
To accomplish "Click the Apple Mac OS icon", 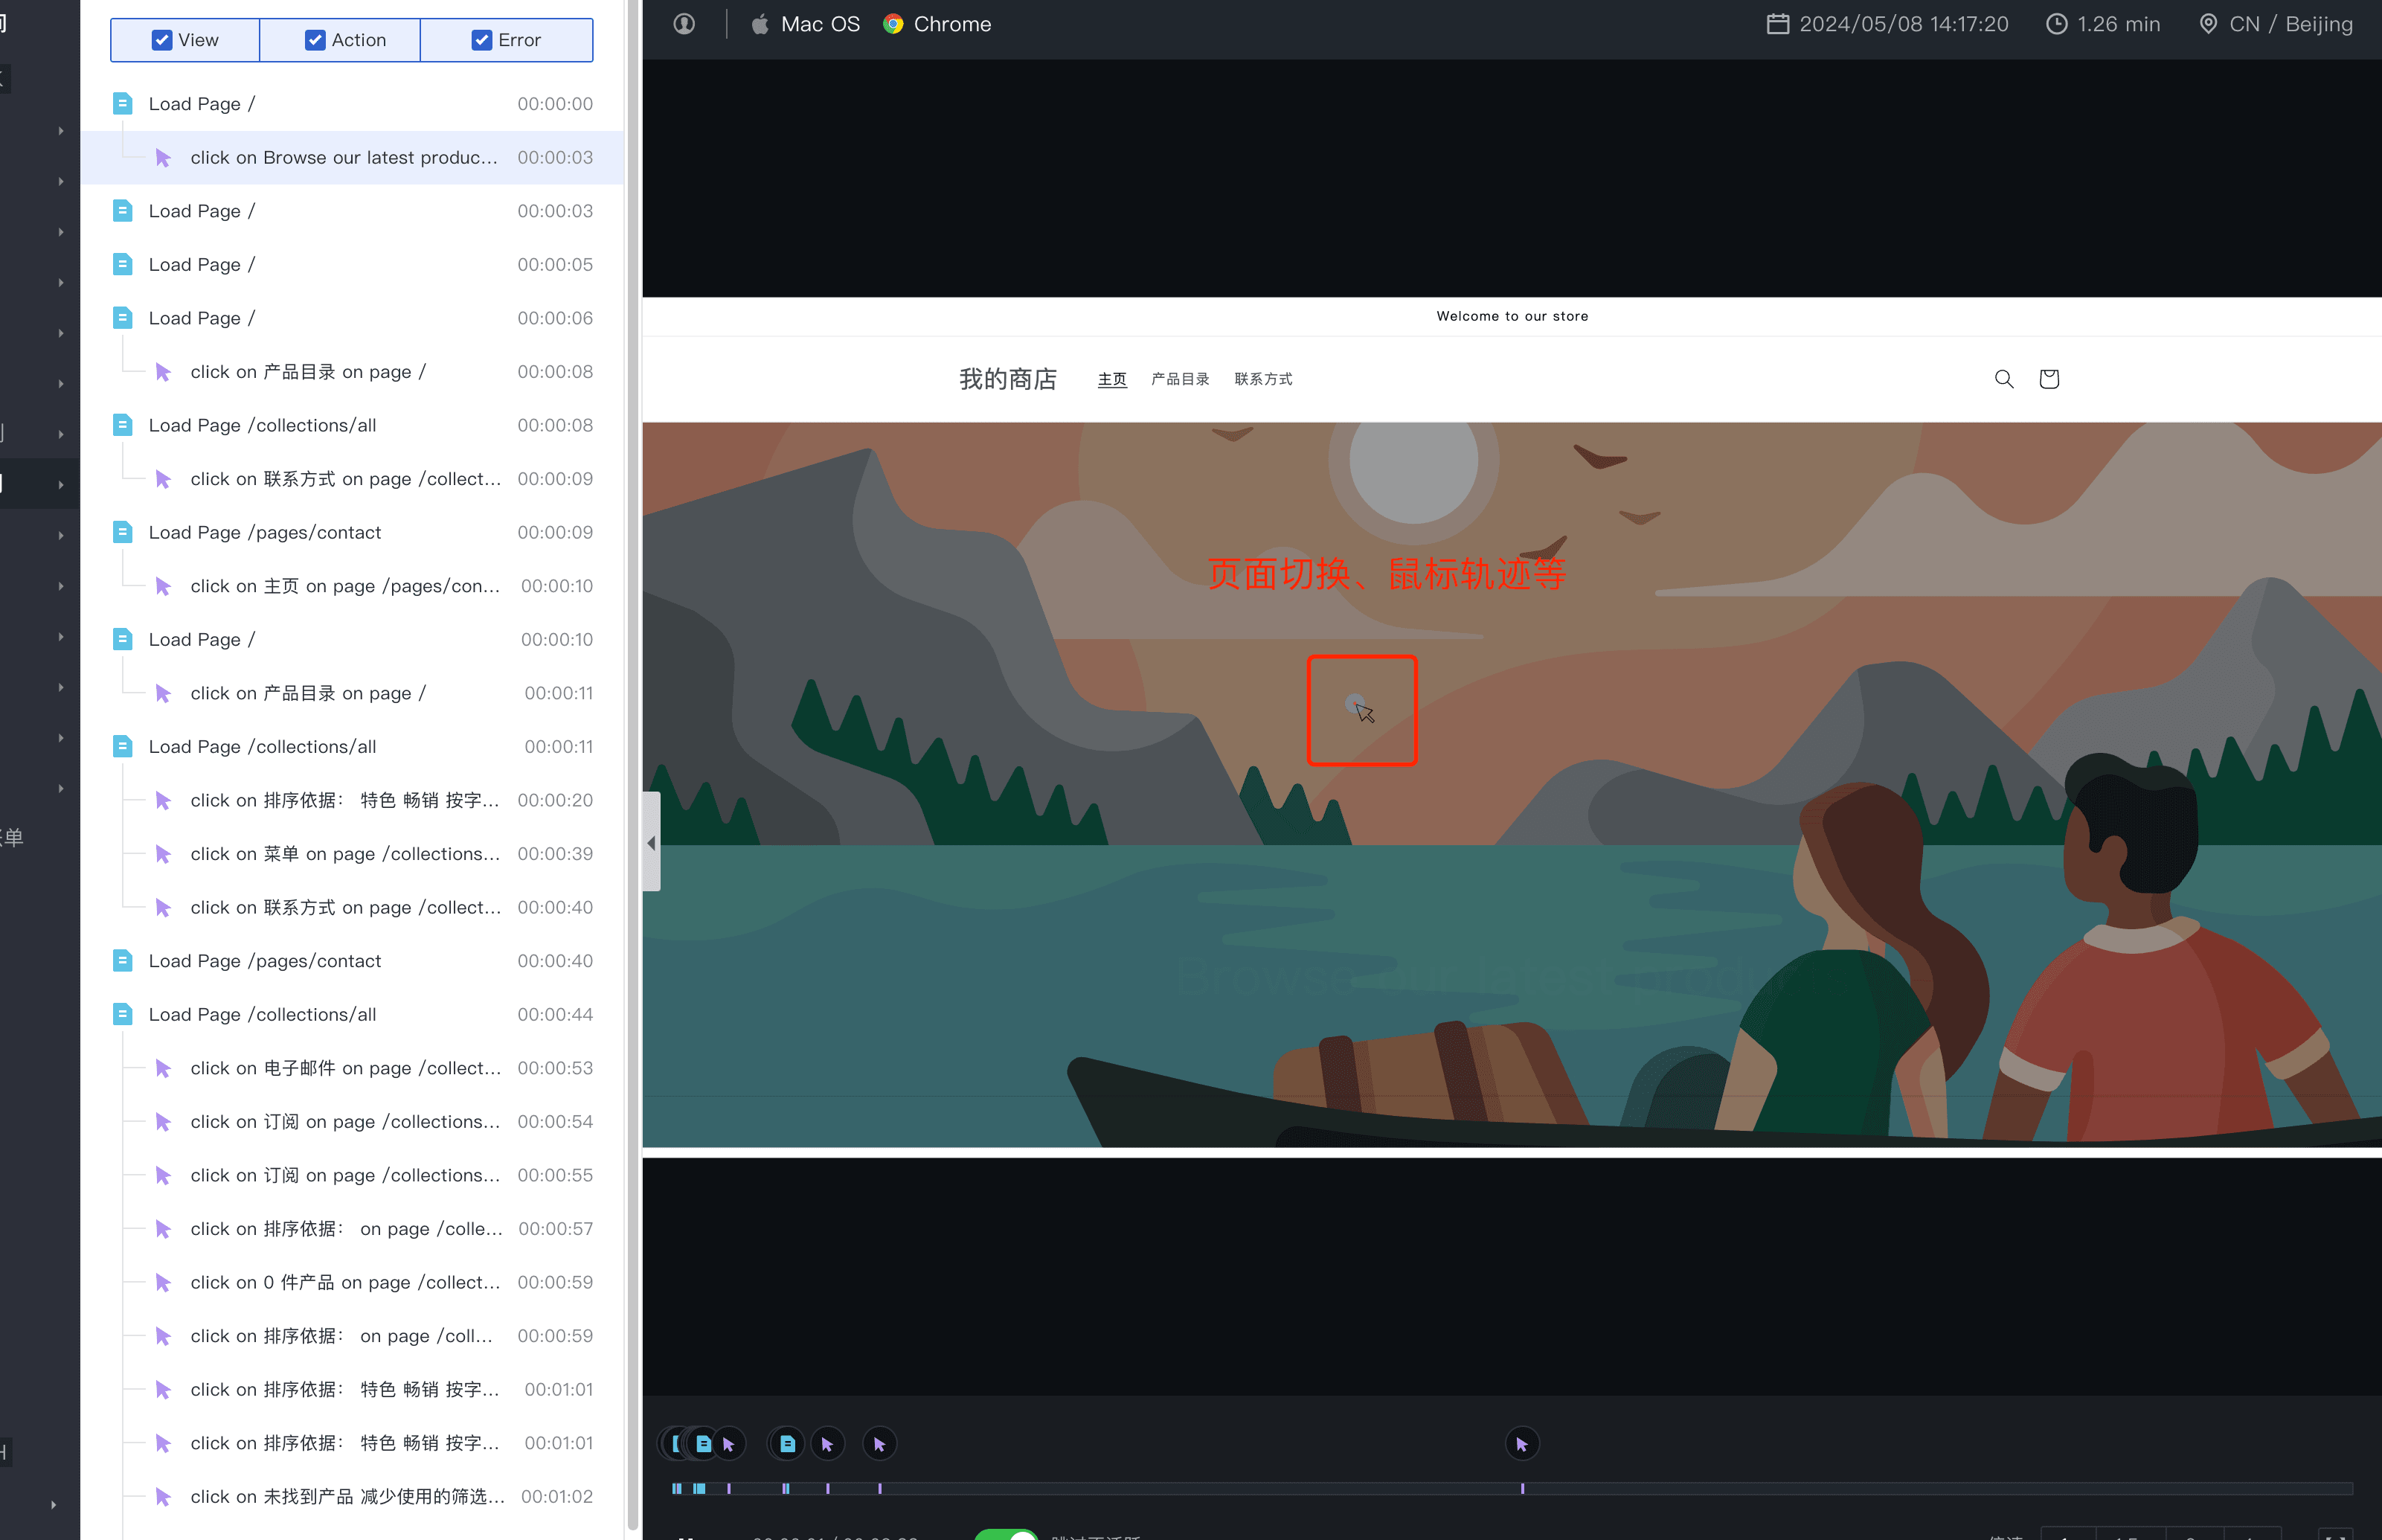I will (760, 24).
